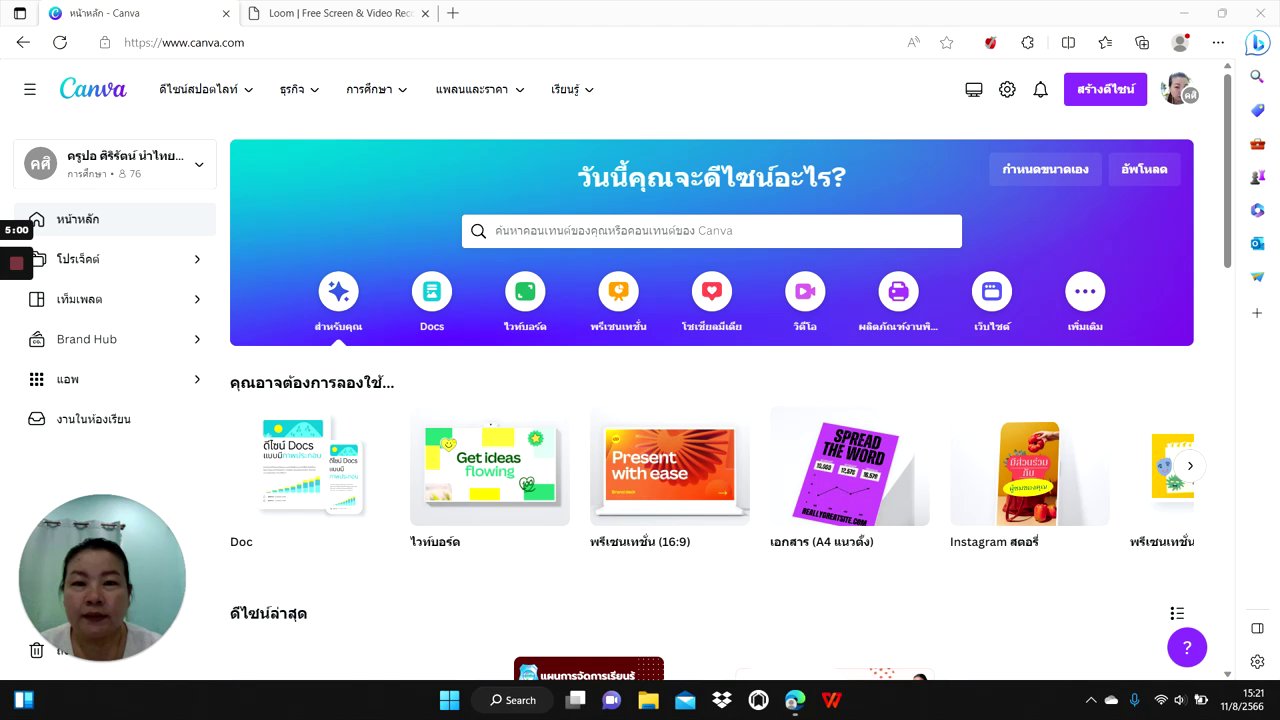The image size is (1280, 720).
Task: Click the page vertical scrollbar
Action: [x=1228, y=170]
